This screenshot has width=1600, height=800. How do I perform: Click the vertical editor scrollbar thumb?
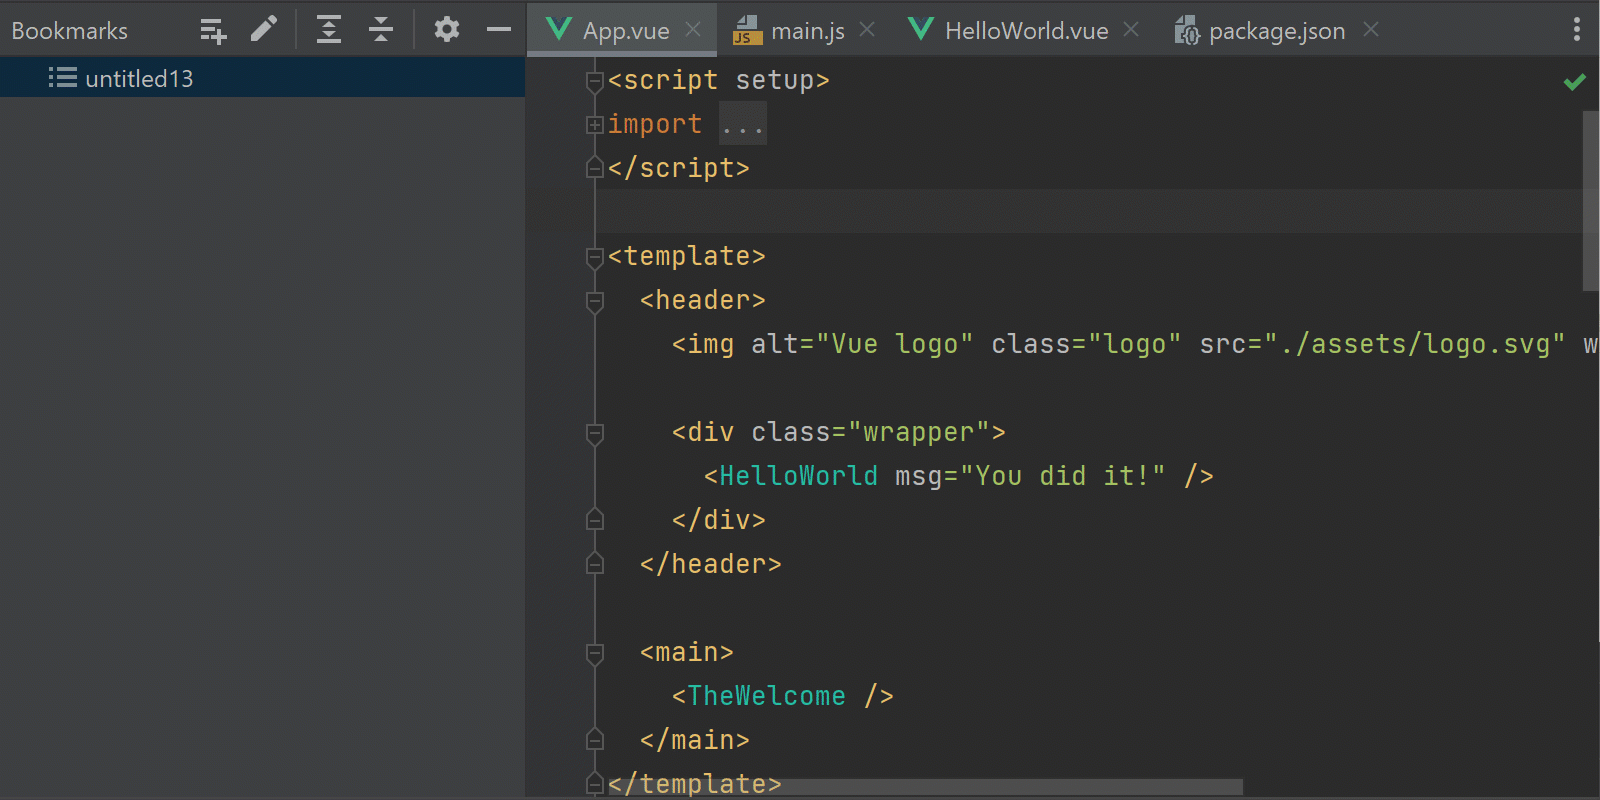coord(1591,201)
